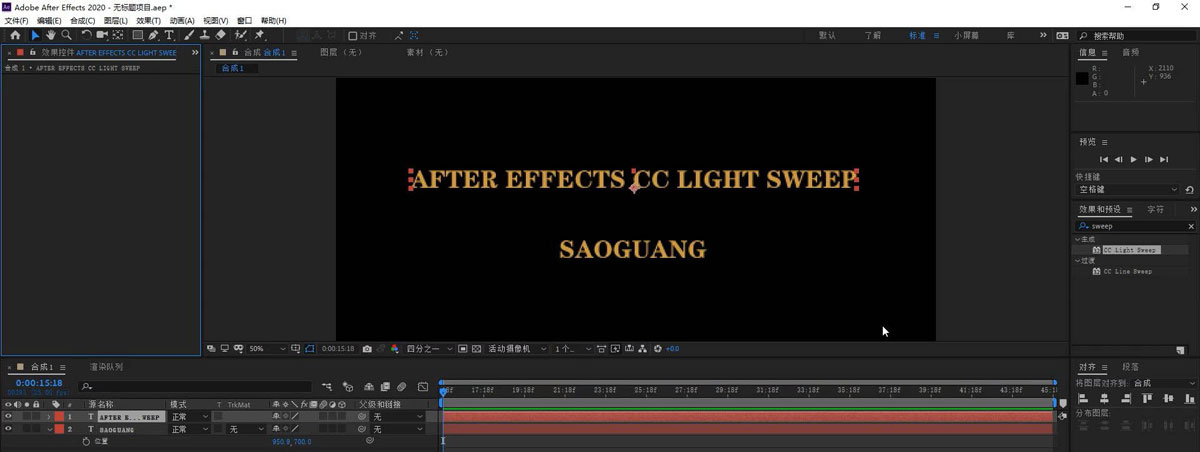
Task: Open the 动画(A) menu
Action: tap(181, 20)
